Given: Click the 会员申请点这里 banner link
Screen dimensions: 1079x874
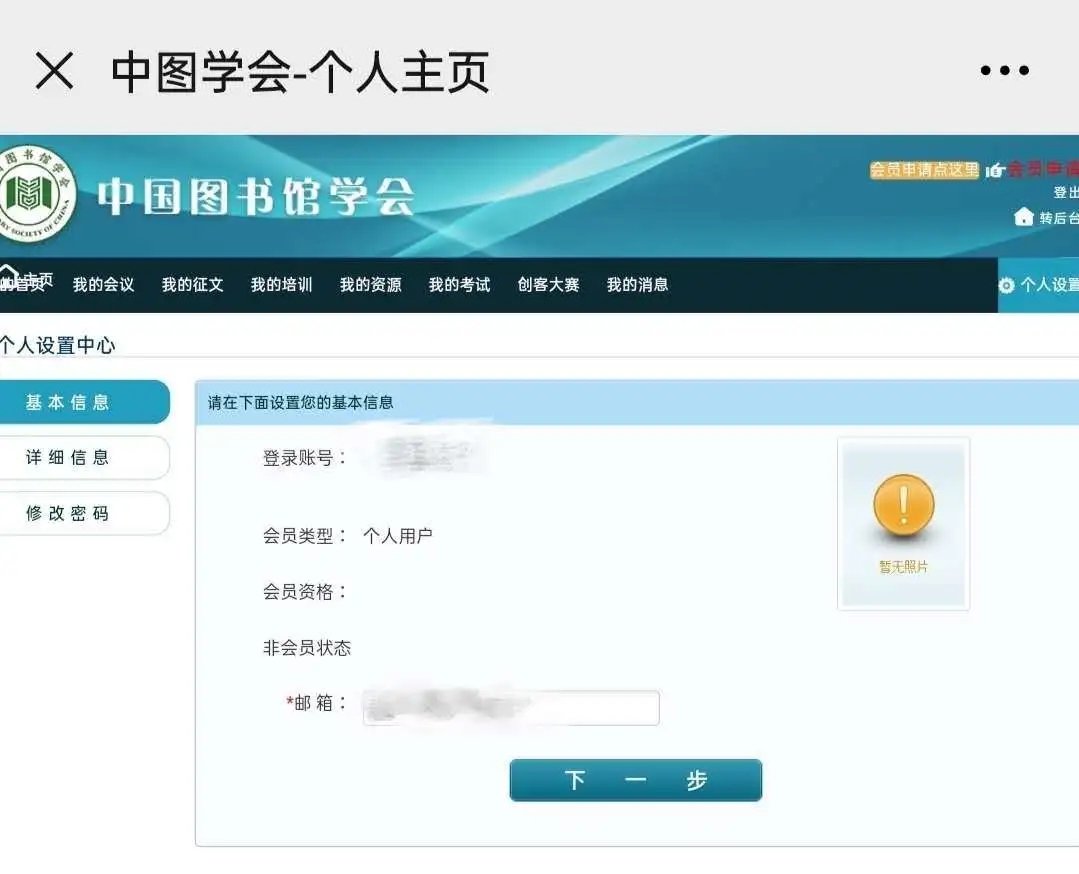Looking at the screenshot, I should pyautogui.click(x=924, y=170).
